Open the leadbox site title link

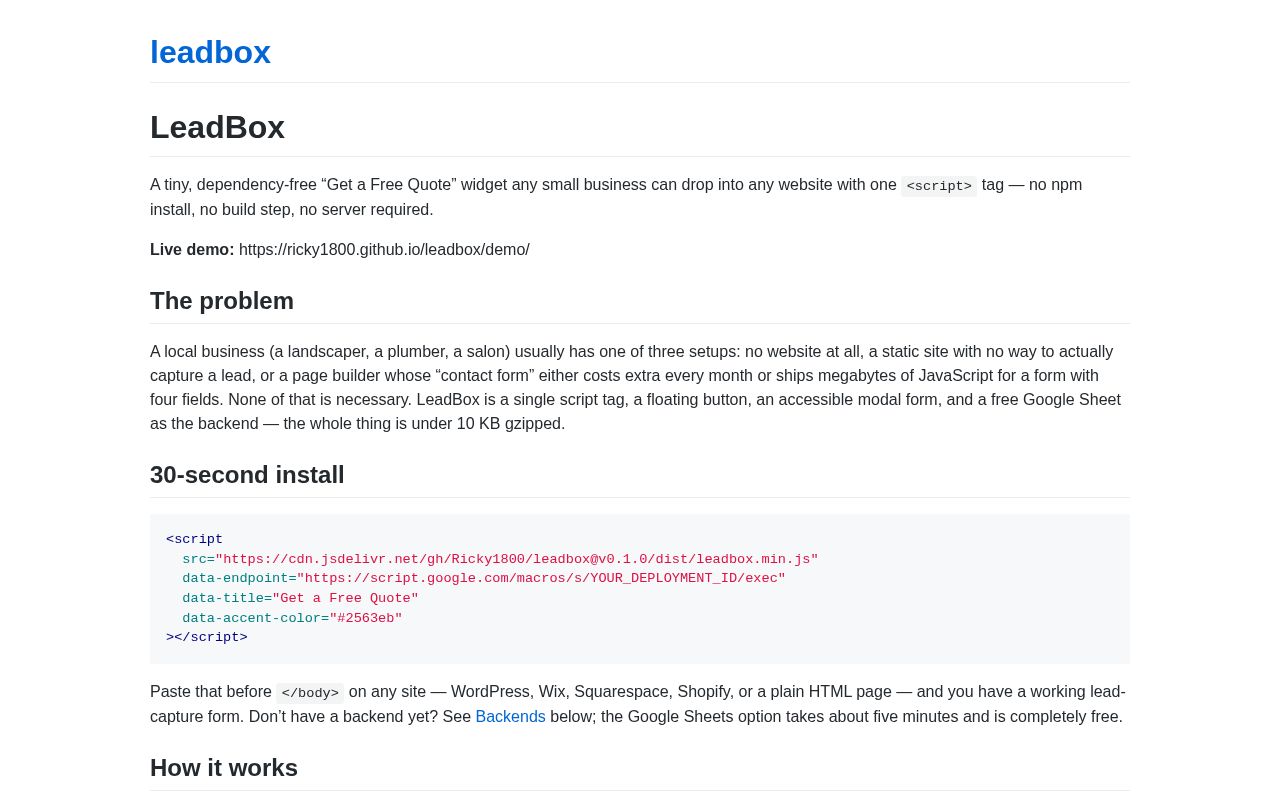click(x=210, y=52)
